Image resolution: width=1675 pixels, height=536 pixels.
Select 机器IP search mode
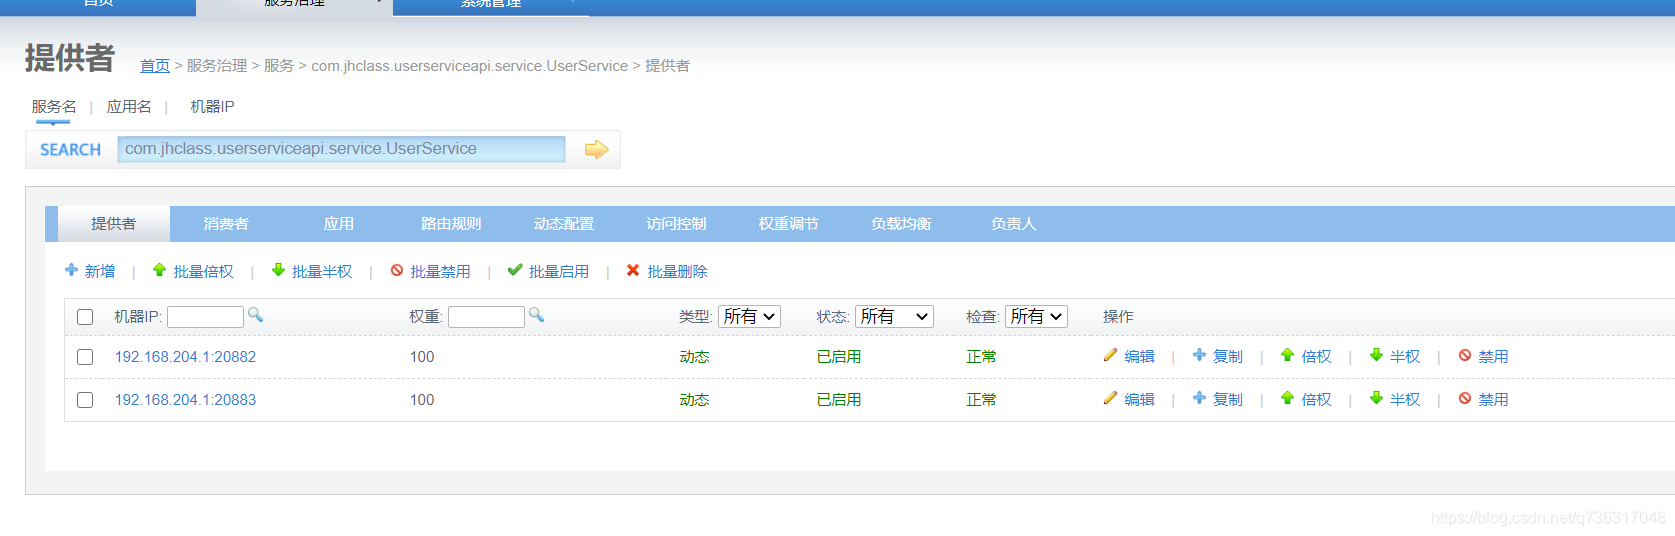tap(212, 106)
